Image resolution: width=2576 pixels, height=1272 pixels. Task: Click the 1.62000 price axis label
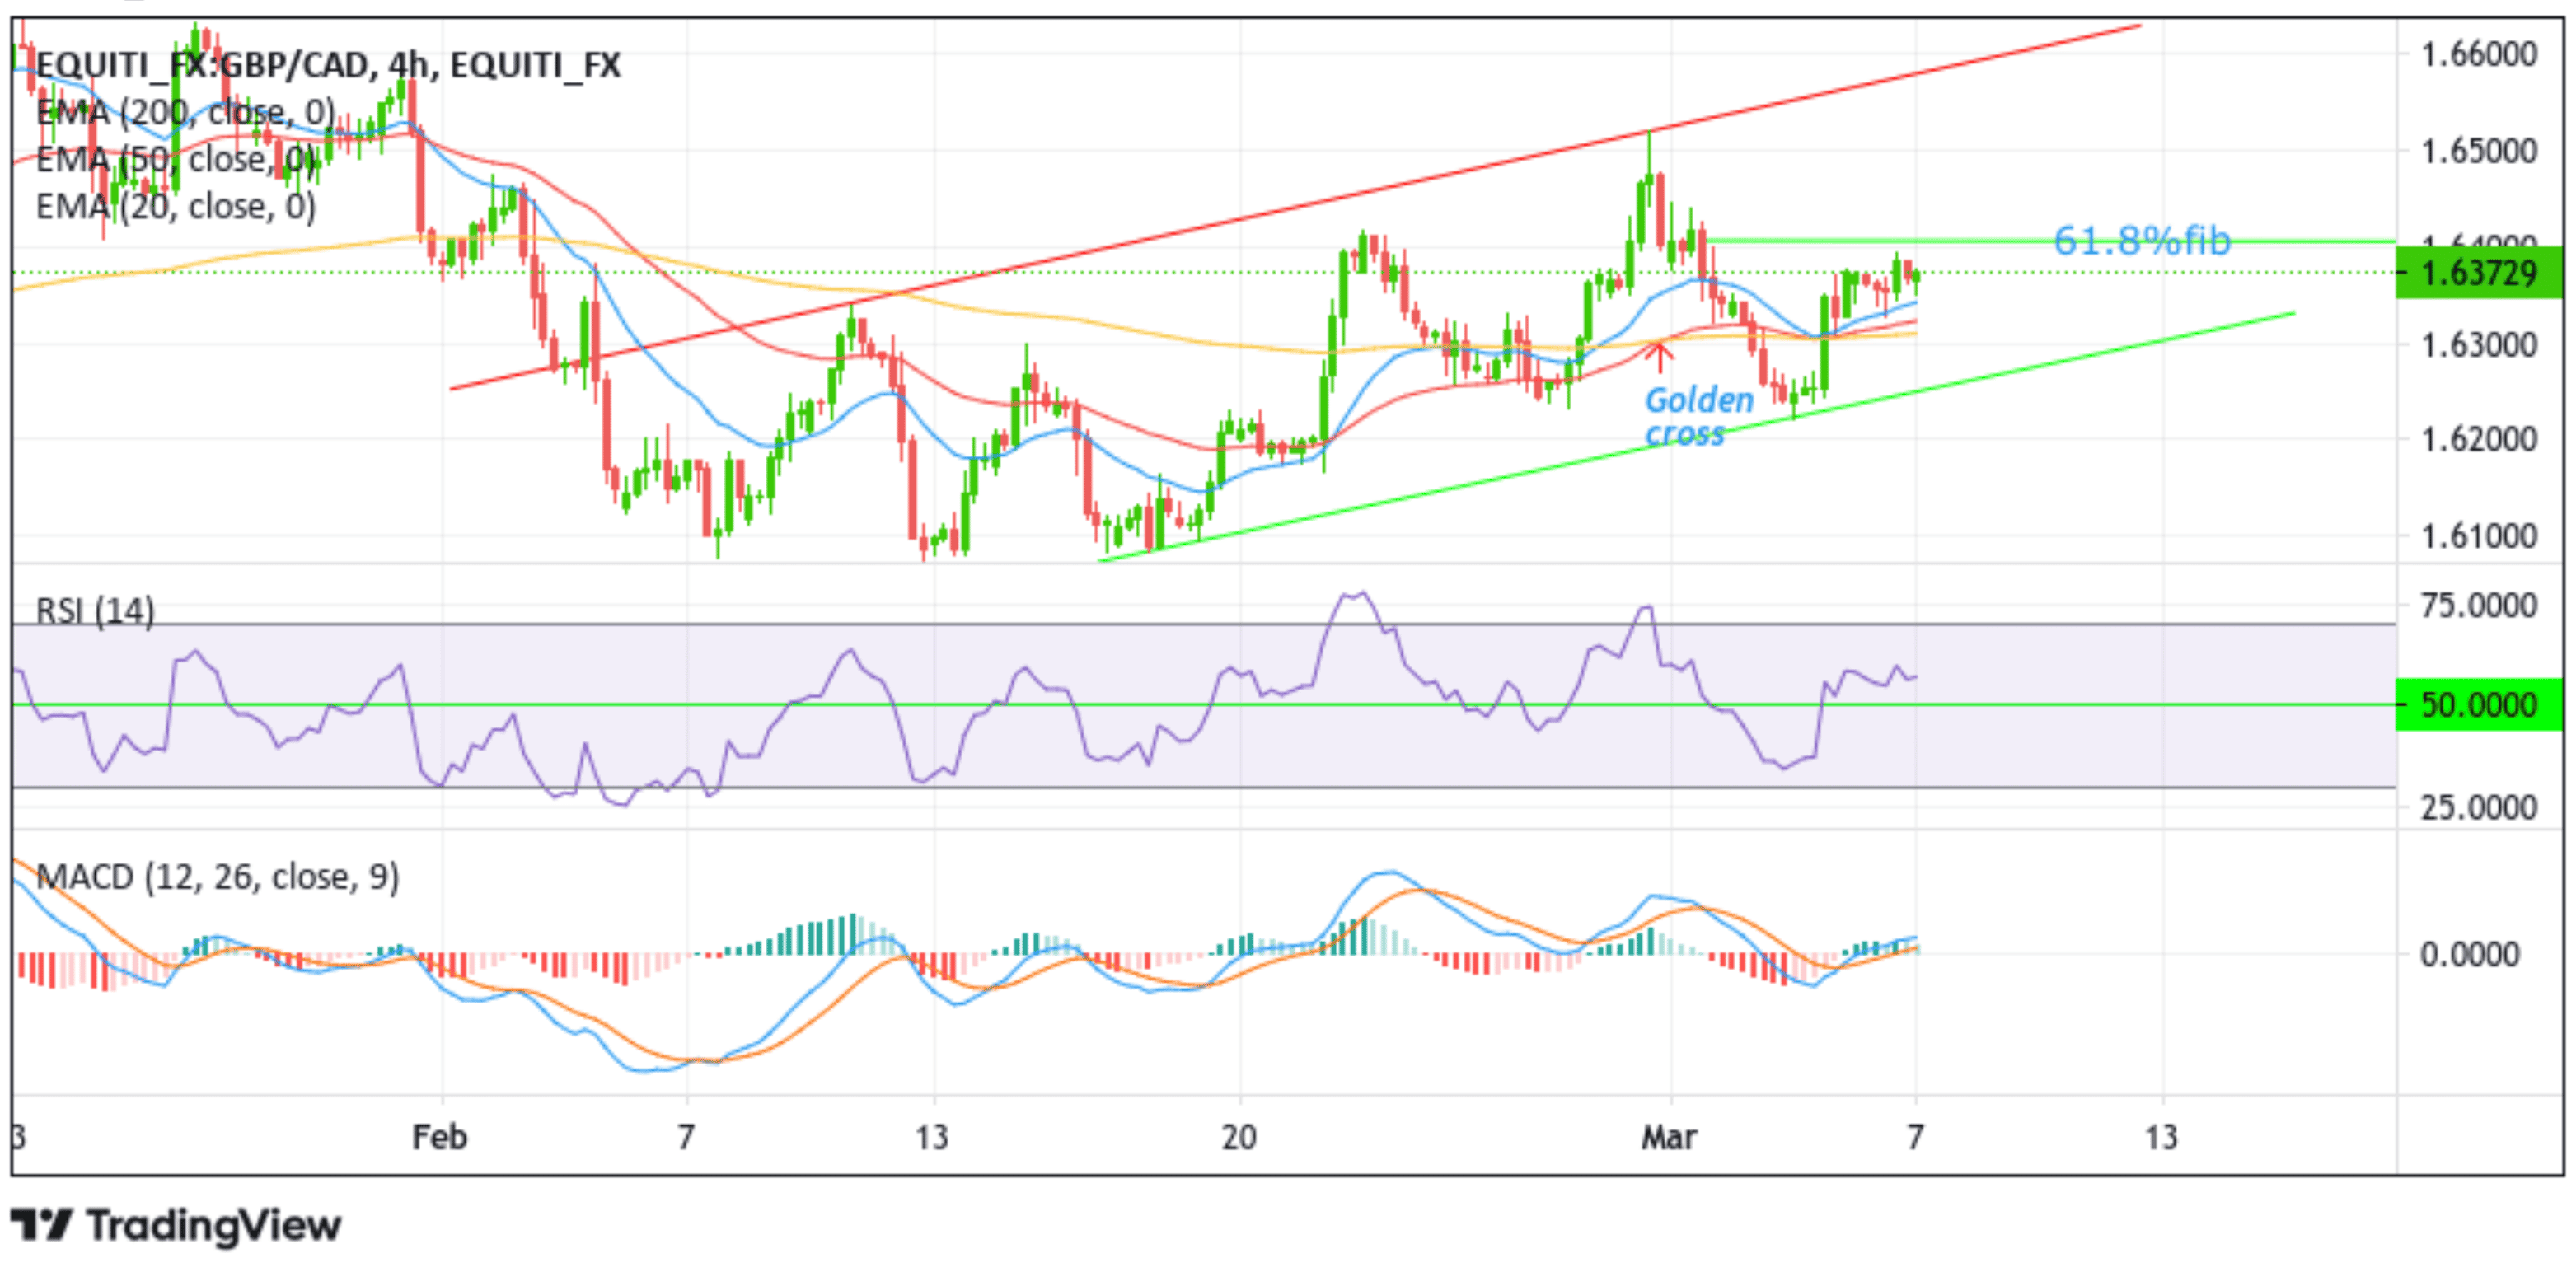point(2479,439)
